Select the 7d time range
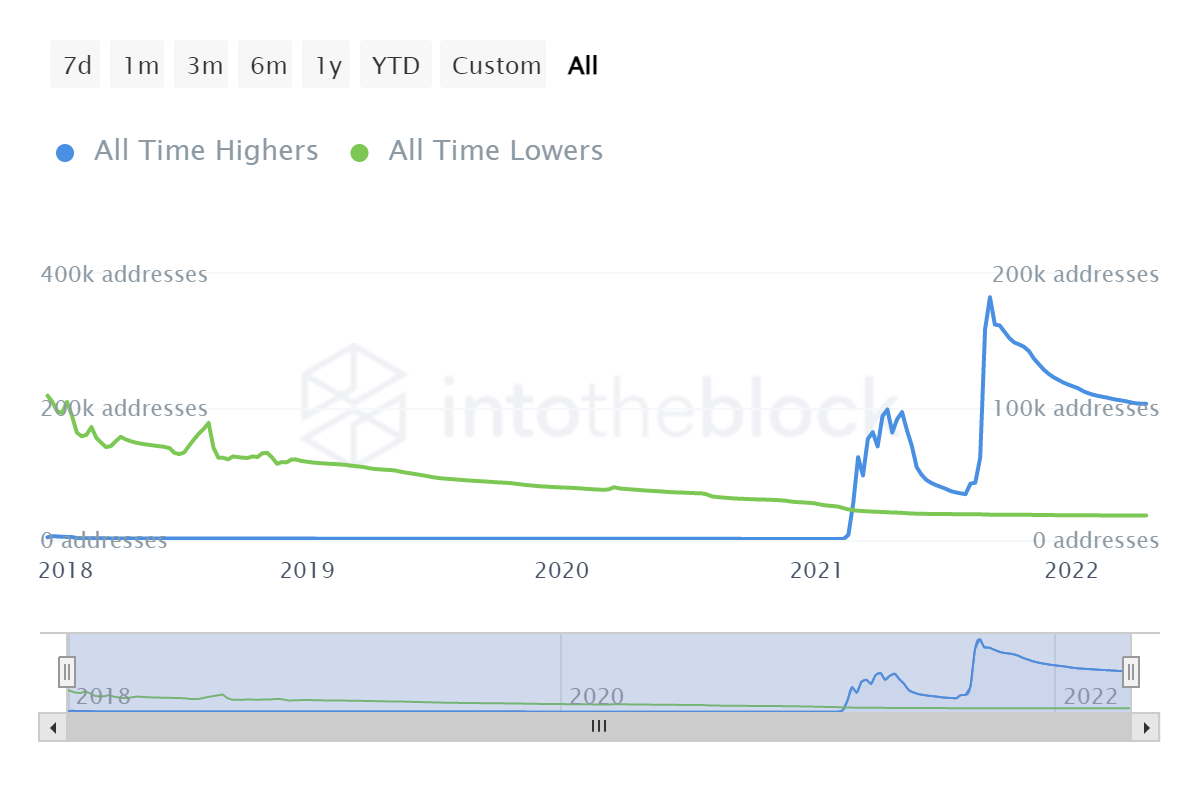Screen dimensions: 1200x800 (x=76, y=66)
